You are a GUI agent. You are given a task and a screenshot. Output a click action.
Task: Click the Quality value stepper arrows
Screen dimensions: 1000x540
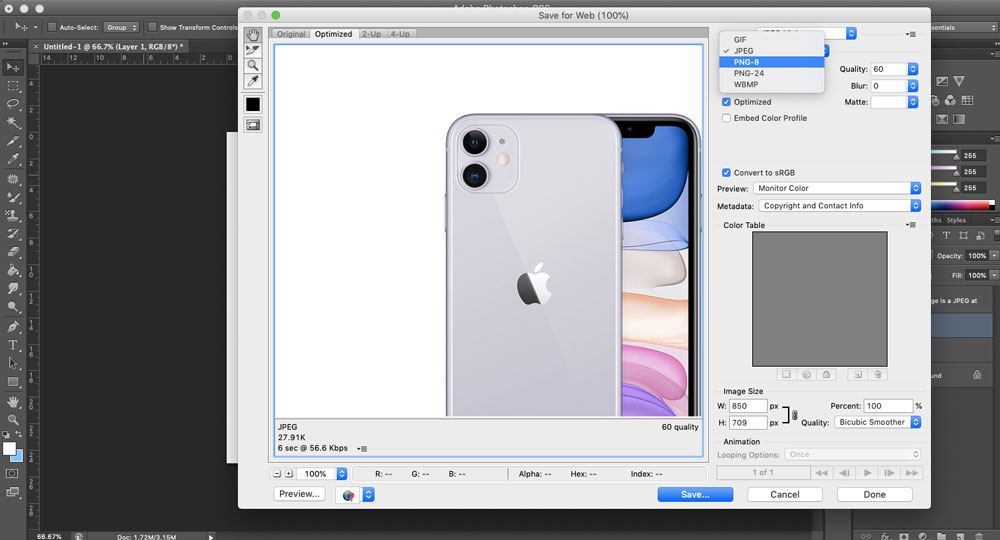click(913, 69)
